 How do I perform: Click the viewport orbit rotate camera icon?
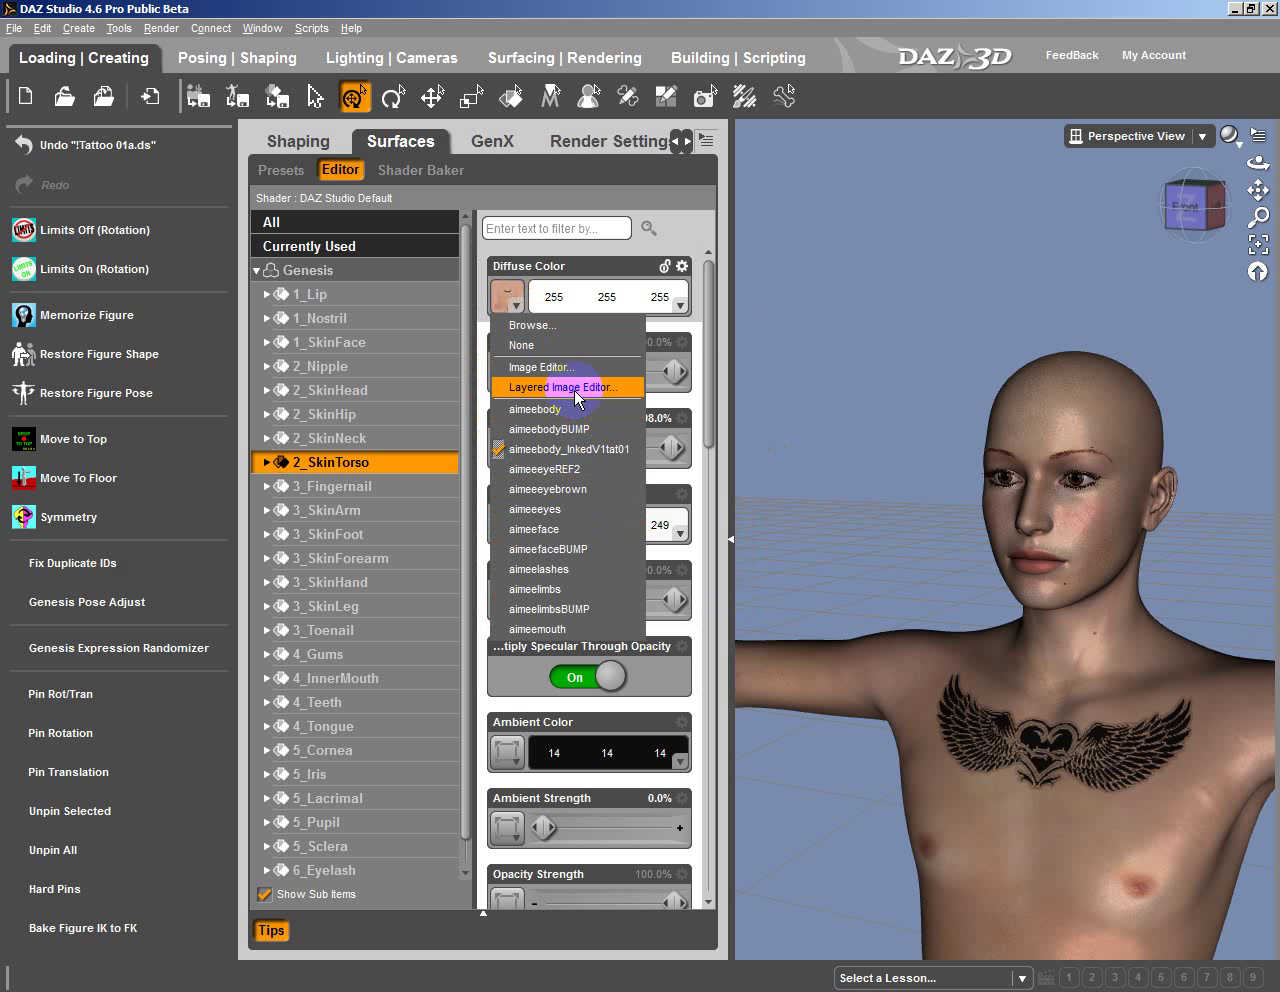point(1258,163)
